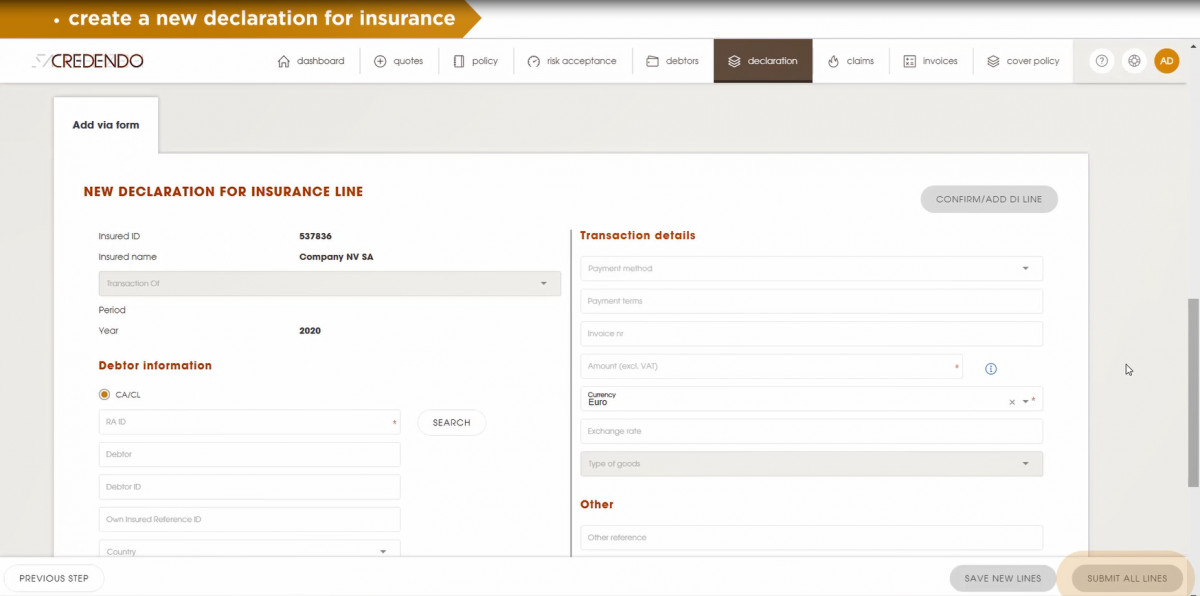This screenshot has height=596, width=1200.
Task: Click SAVE NEW LINES button
Action: click(x=1003, y=578)
